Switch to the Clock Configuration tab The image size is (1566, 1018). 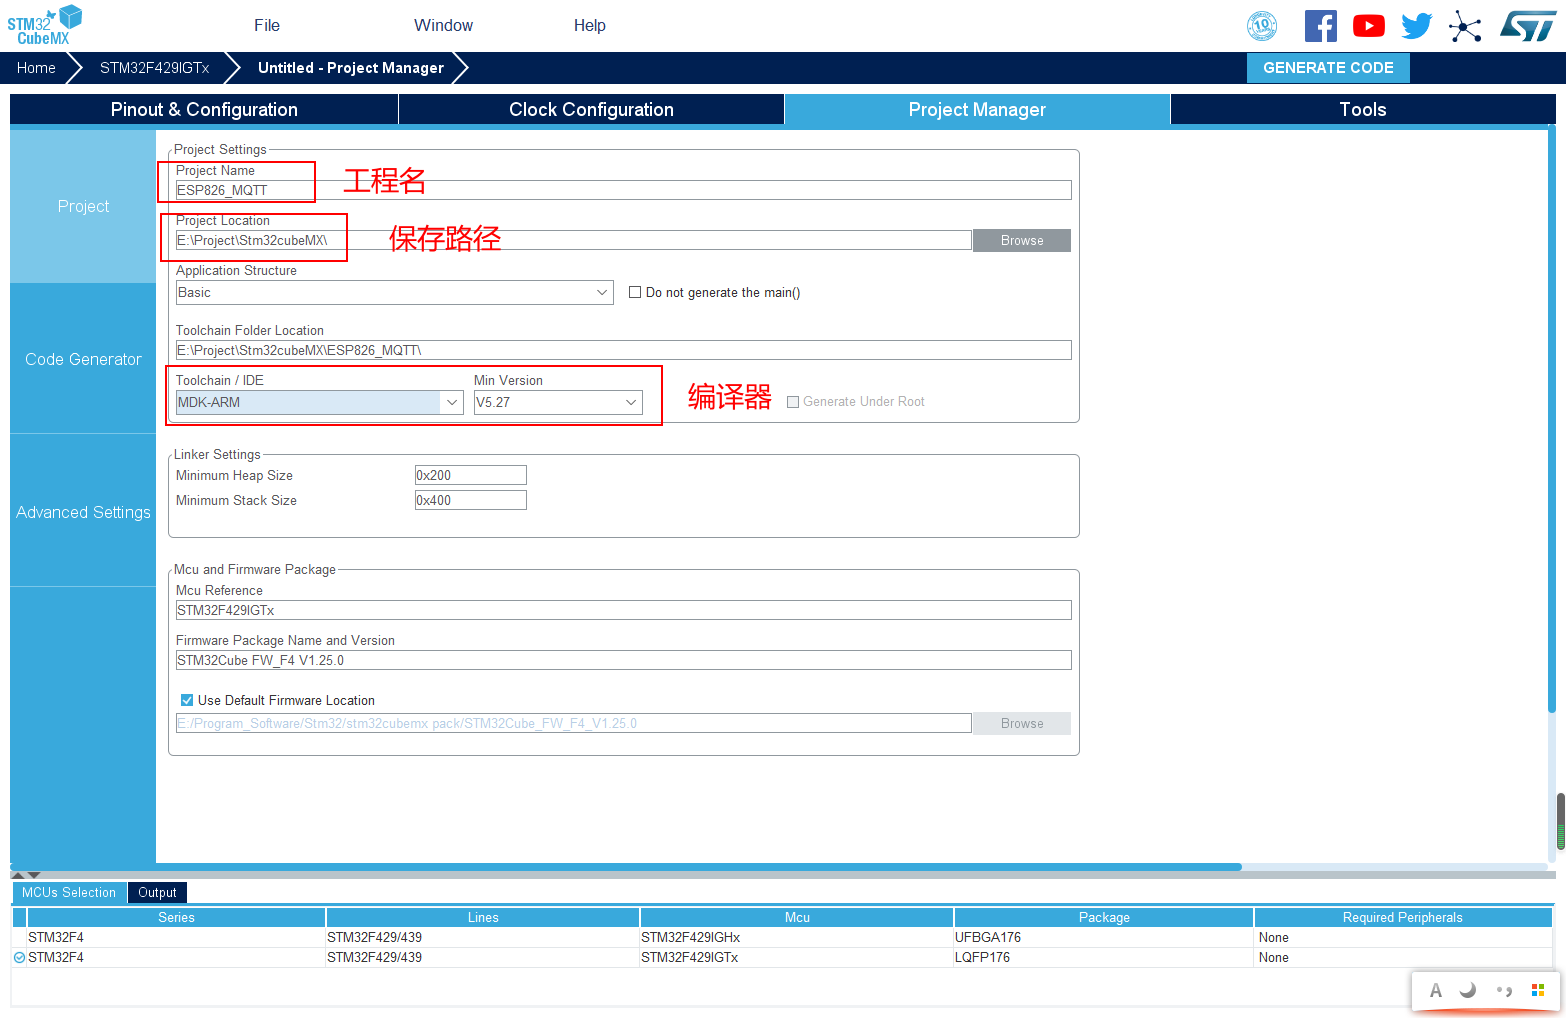591,109
